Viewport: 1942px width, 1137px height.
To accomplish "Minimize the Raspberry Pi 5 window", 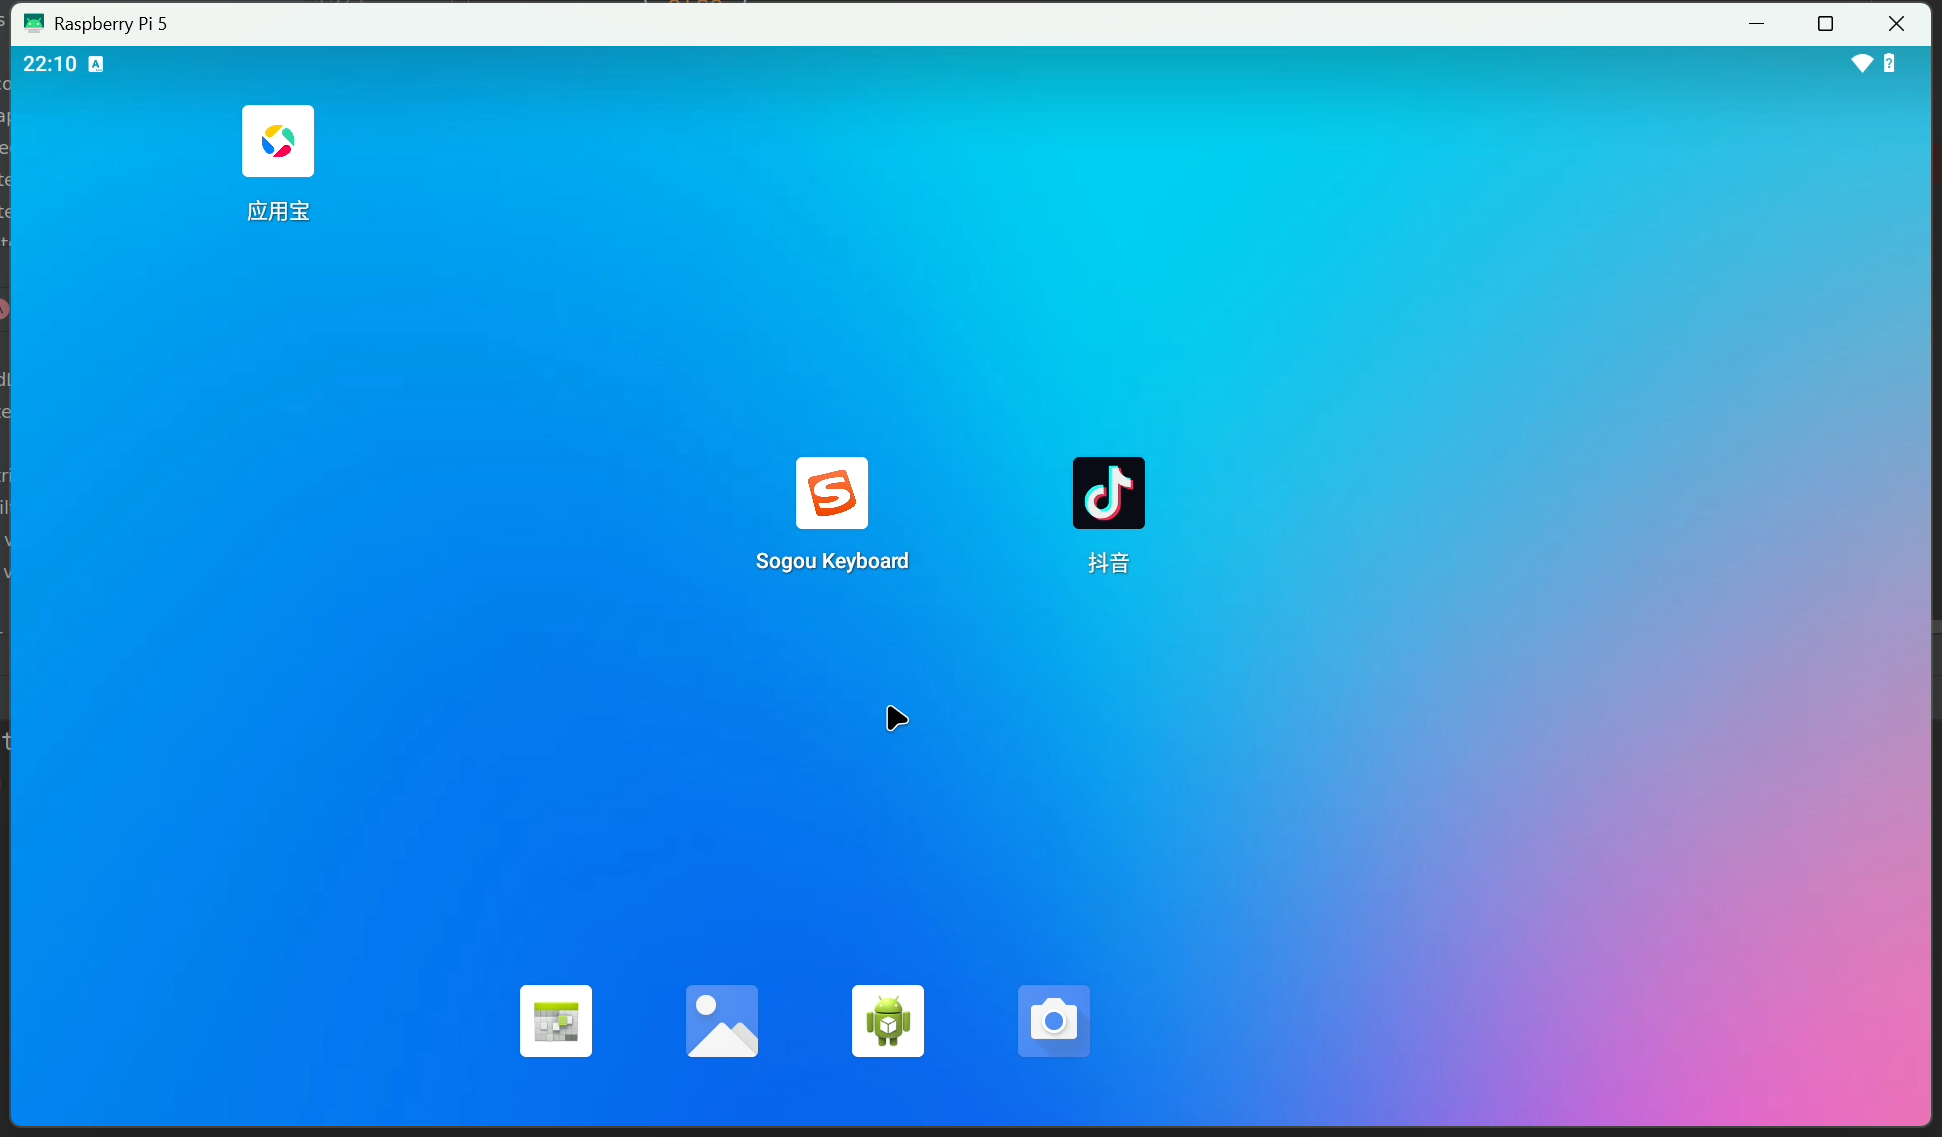I will click(1756, 23).
